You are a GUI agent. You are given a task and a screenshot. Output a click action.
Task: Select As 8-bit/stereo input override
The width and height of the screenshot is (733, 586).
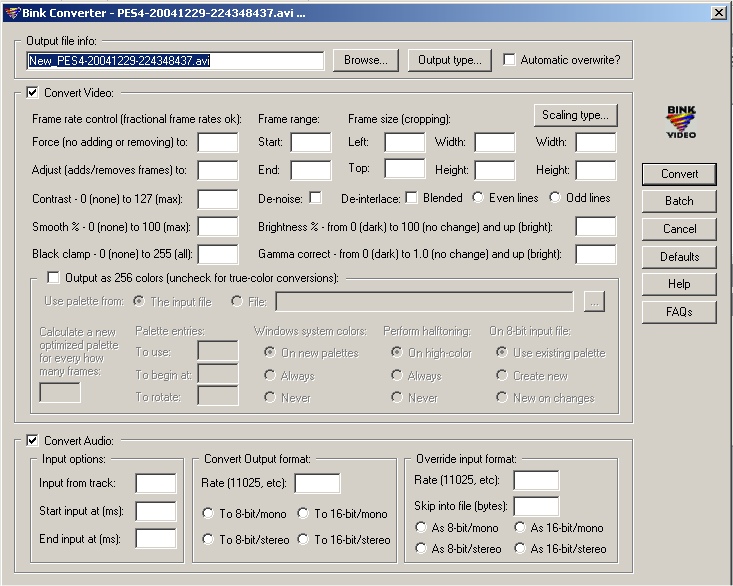[421, 548]
